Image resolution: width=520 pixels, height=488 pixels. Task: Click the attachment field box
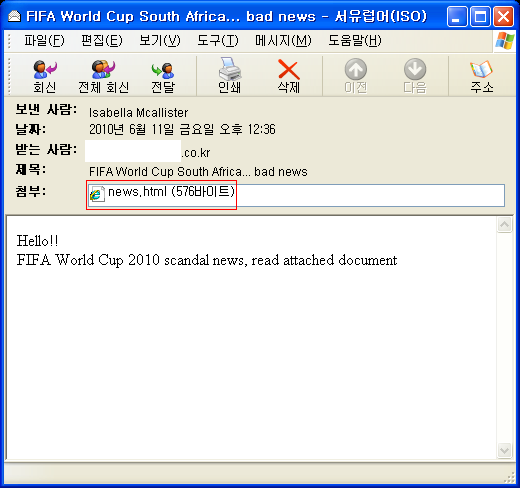[296, 195]
